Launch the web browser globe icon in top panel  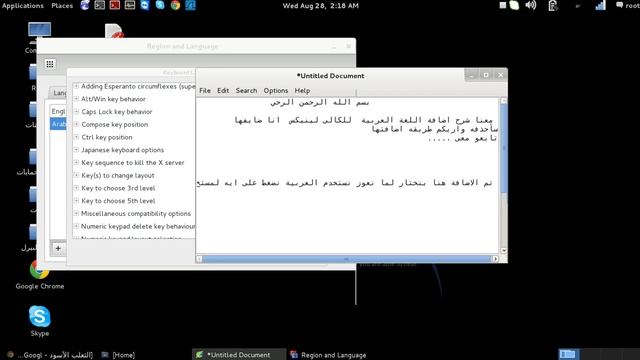click(x=85, y=5)
